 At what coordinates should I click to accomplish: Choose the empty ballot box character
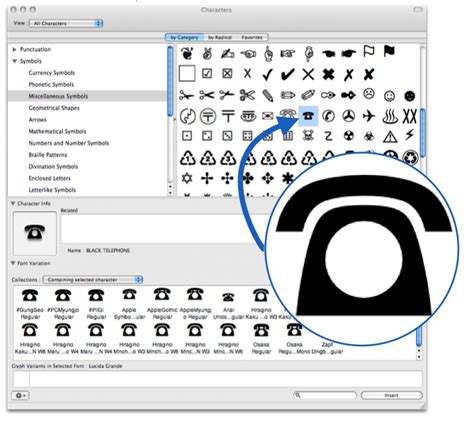tap(187, 74)
